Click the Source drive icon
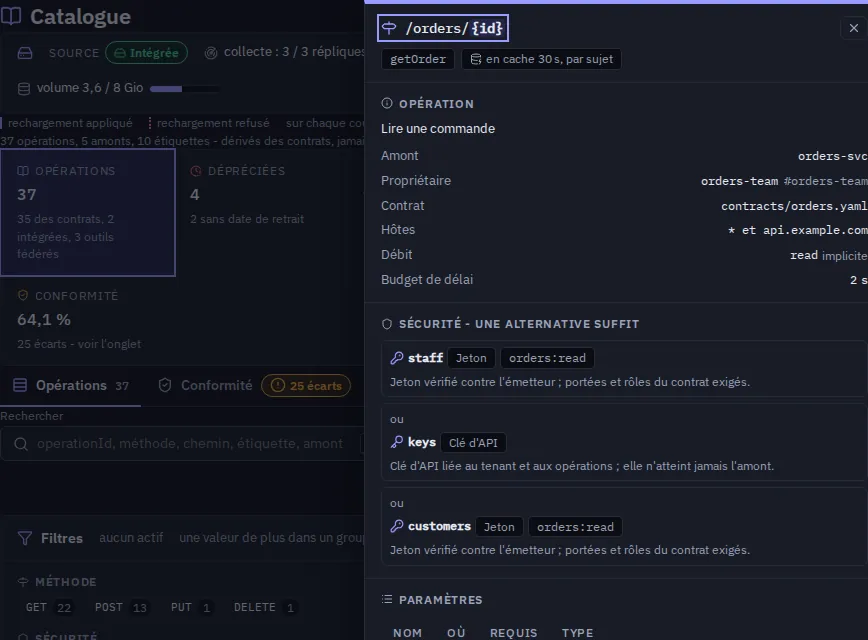868x640 pixels. (25, 53)
